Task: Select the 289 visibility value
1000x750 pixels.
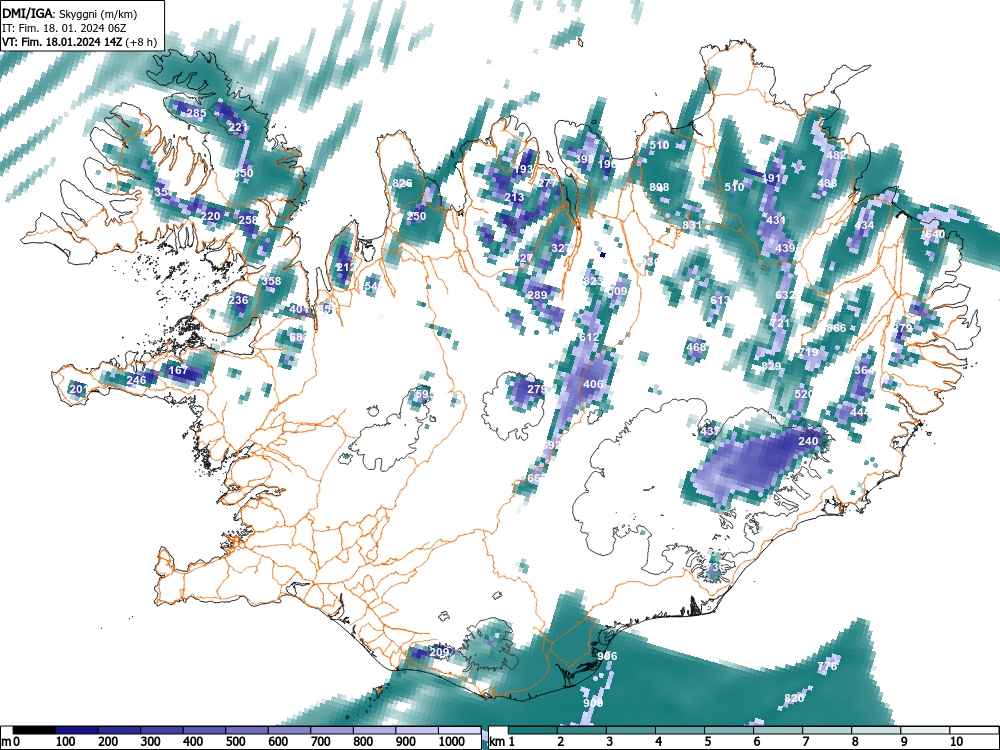Action: point(537,295)
